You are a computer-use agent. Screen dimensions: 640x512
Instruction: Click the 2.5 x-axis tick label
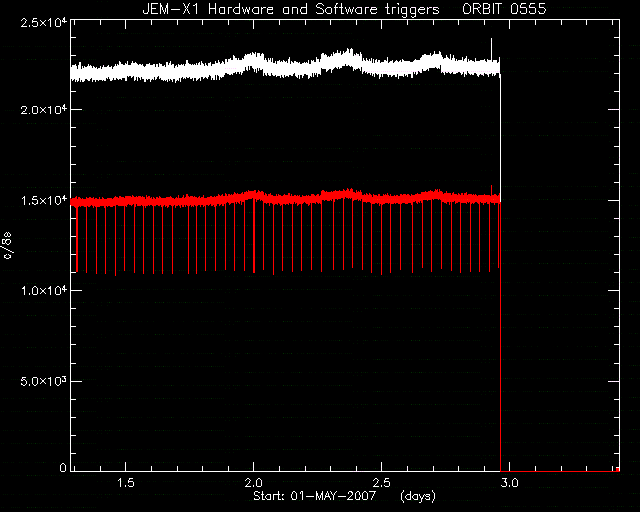[381, 483]
